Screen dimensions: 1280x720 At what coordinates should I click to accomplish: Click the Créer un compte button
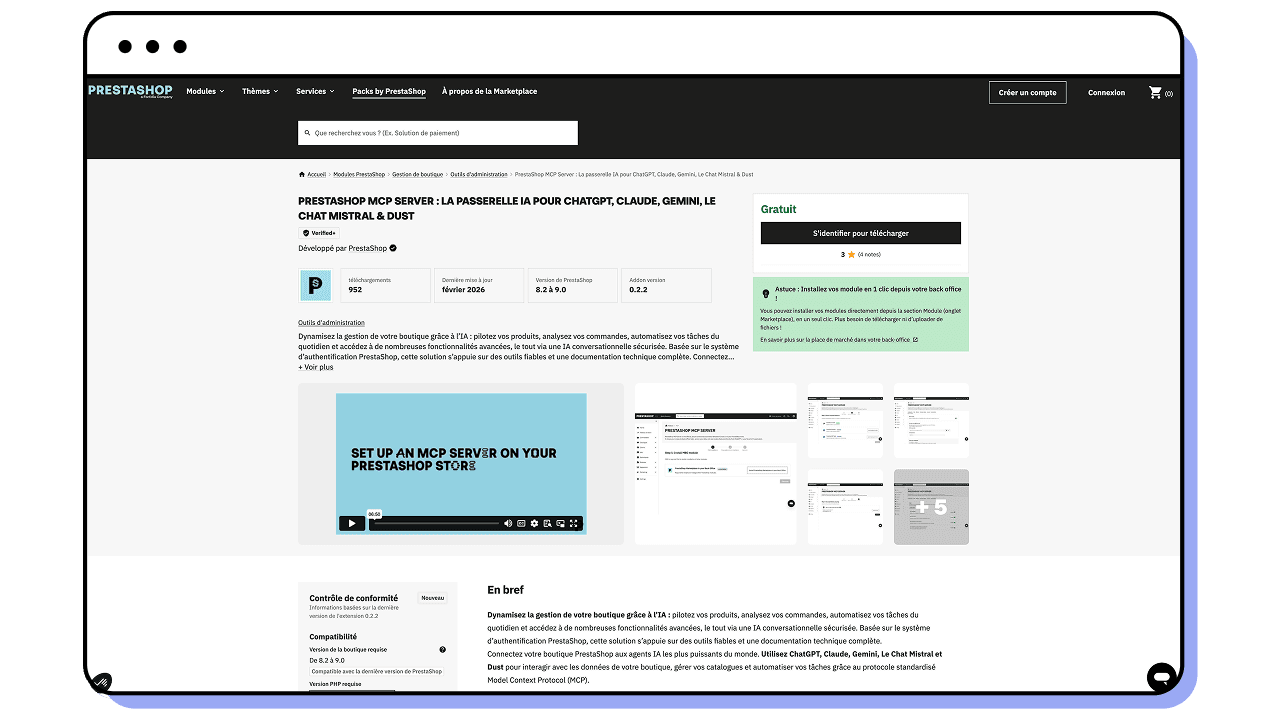click(x=1027, y=93)
